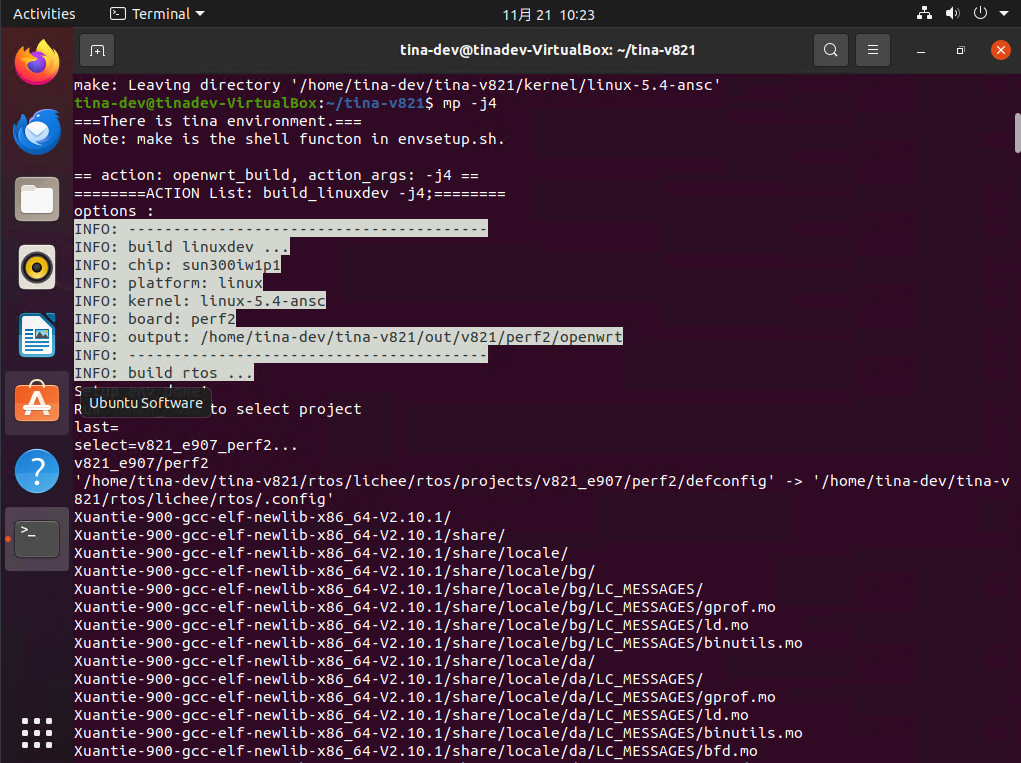Open the Help question mark icon
Viewport: 1021px width, 763px height.
point(37,471)
